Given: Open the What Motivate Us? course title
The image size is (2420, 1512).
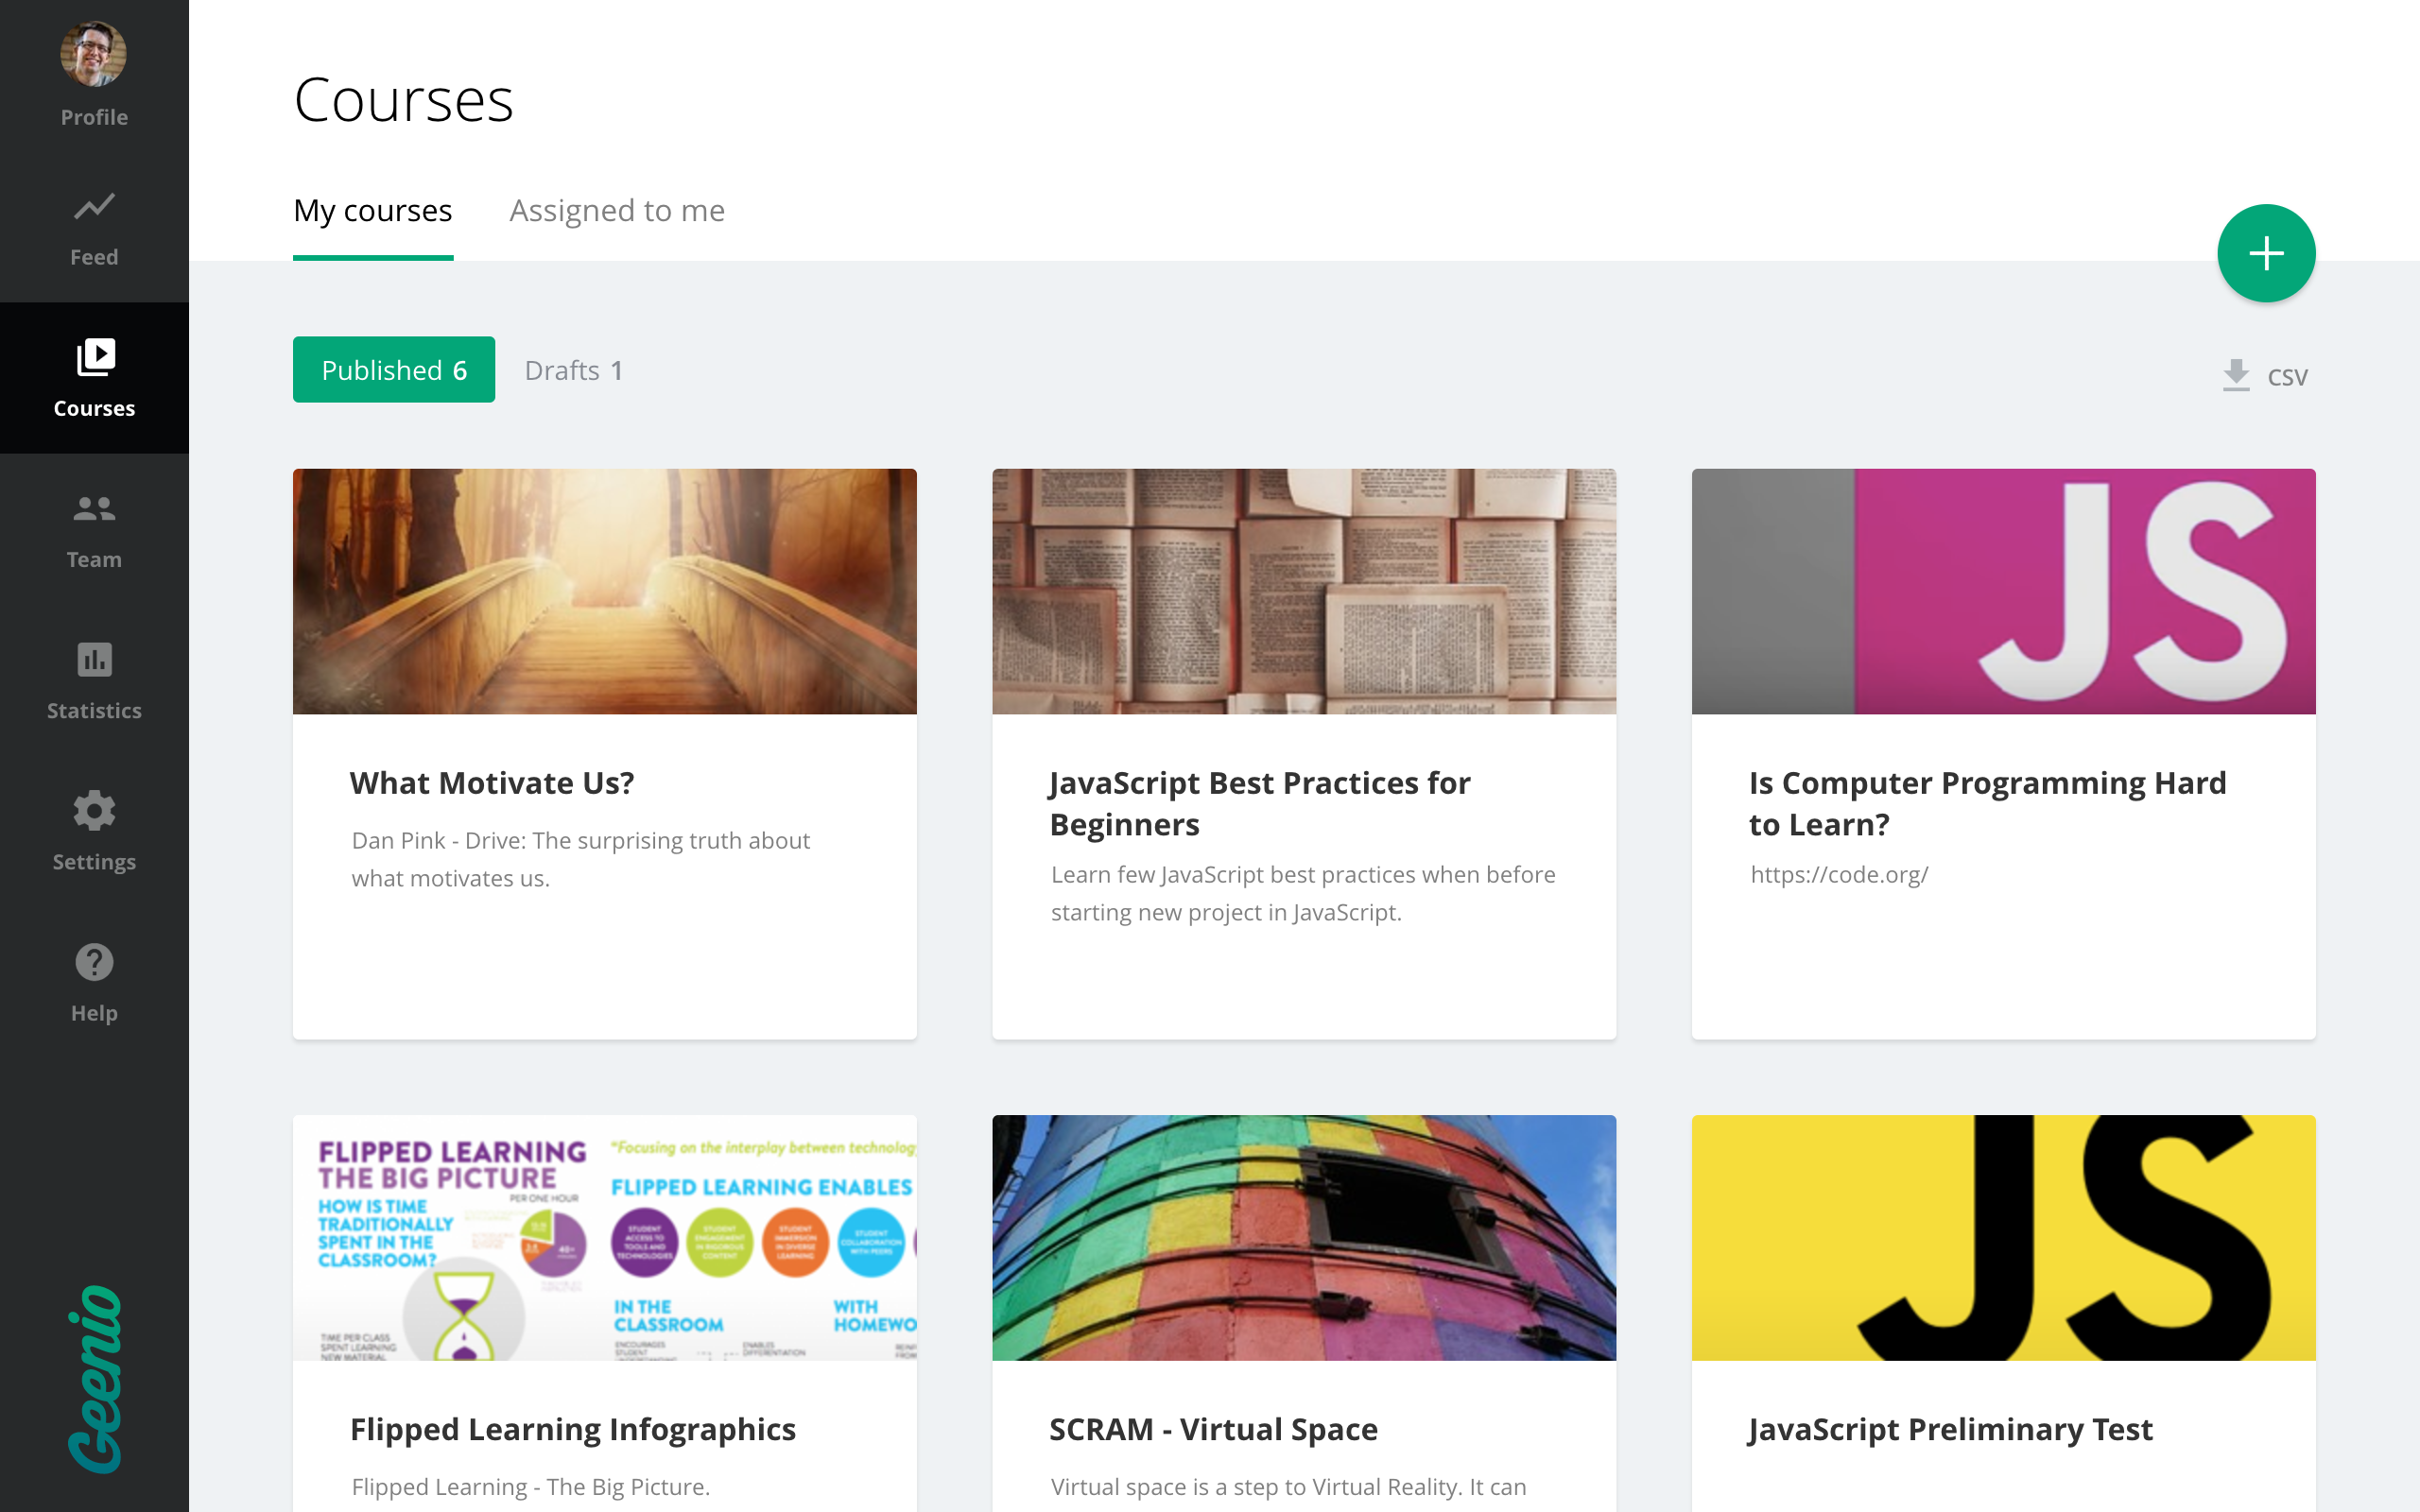Looking at the screenshot, I should (491, 783).
